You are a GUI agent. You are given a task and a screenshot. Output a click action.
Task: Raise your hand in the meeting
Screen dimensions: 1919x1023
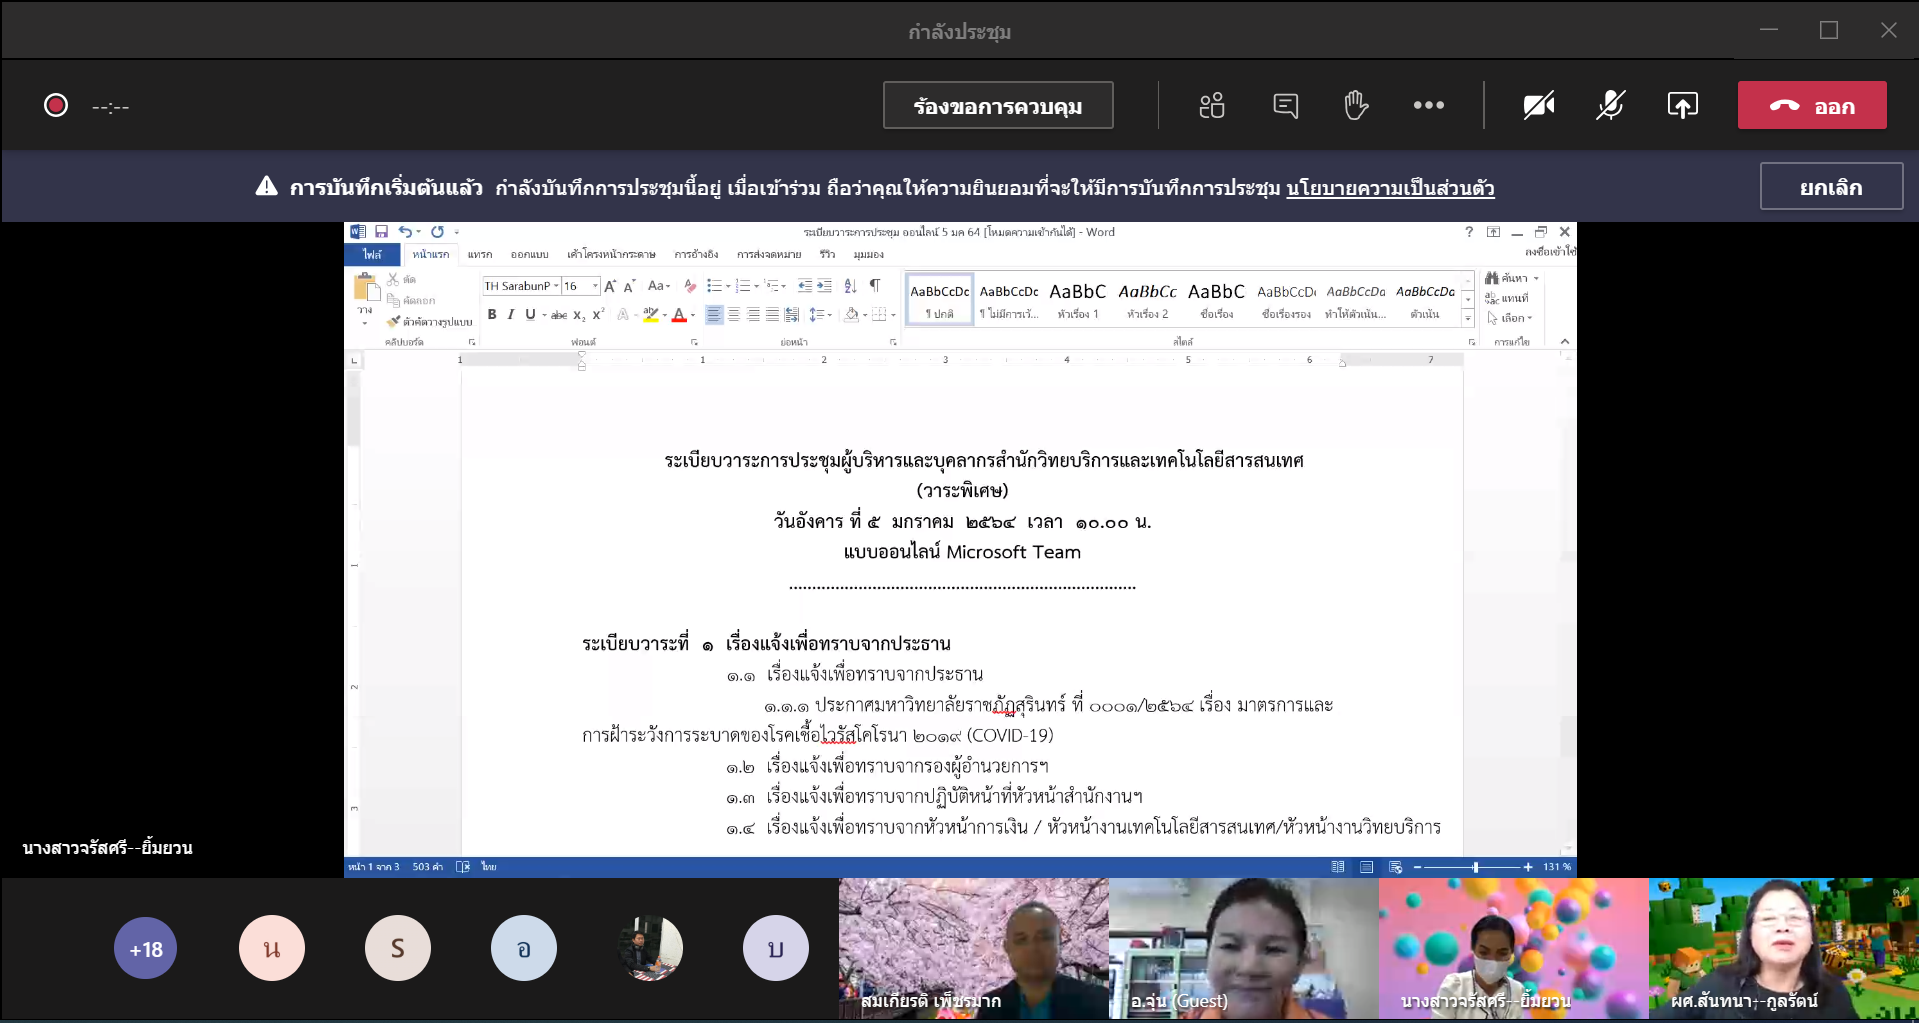coord(1356,105)
